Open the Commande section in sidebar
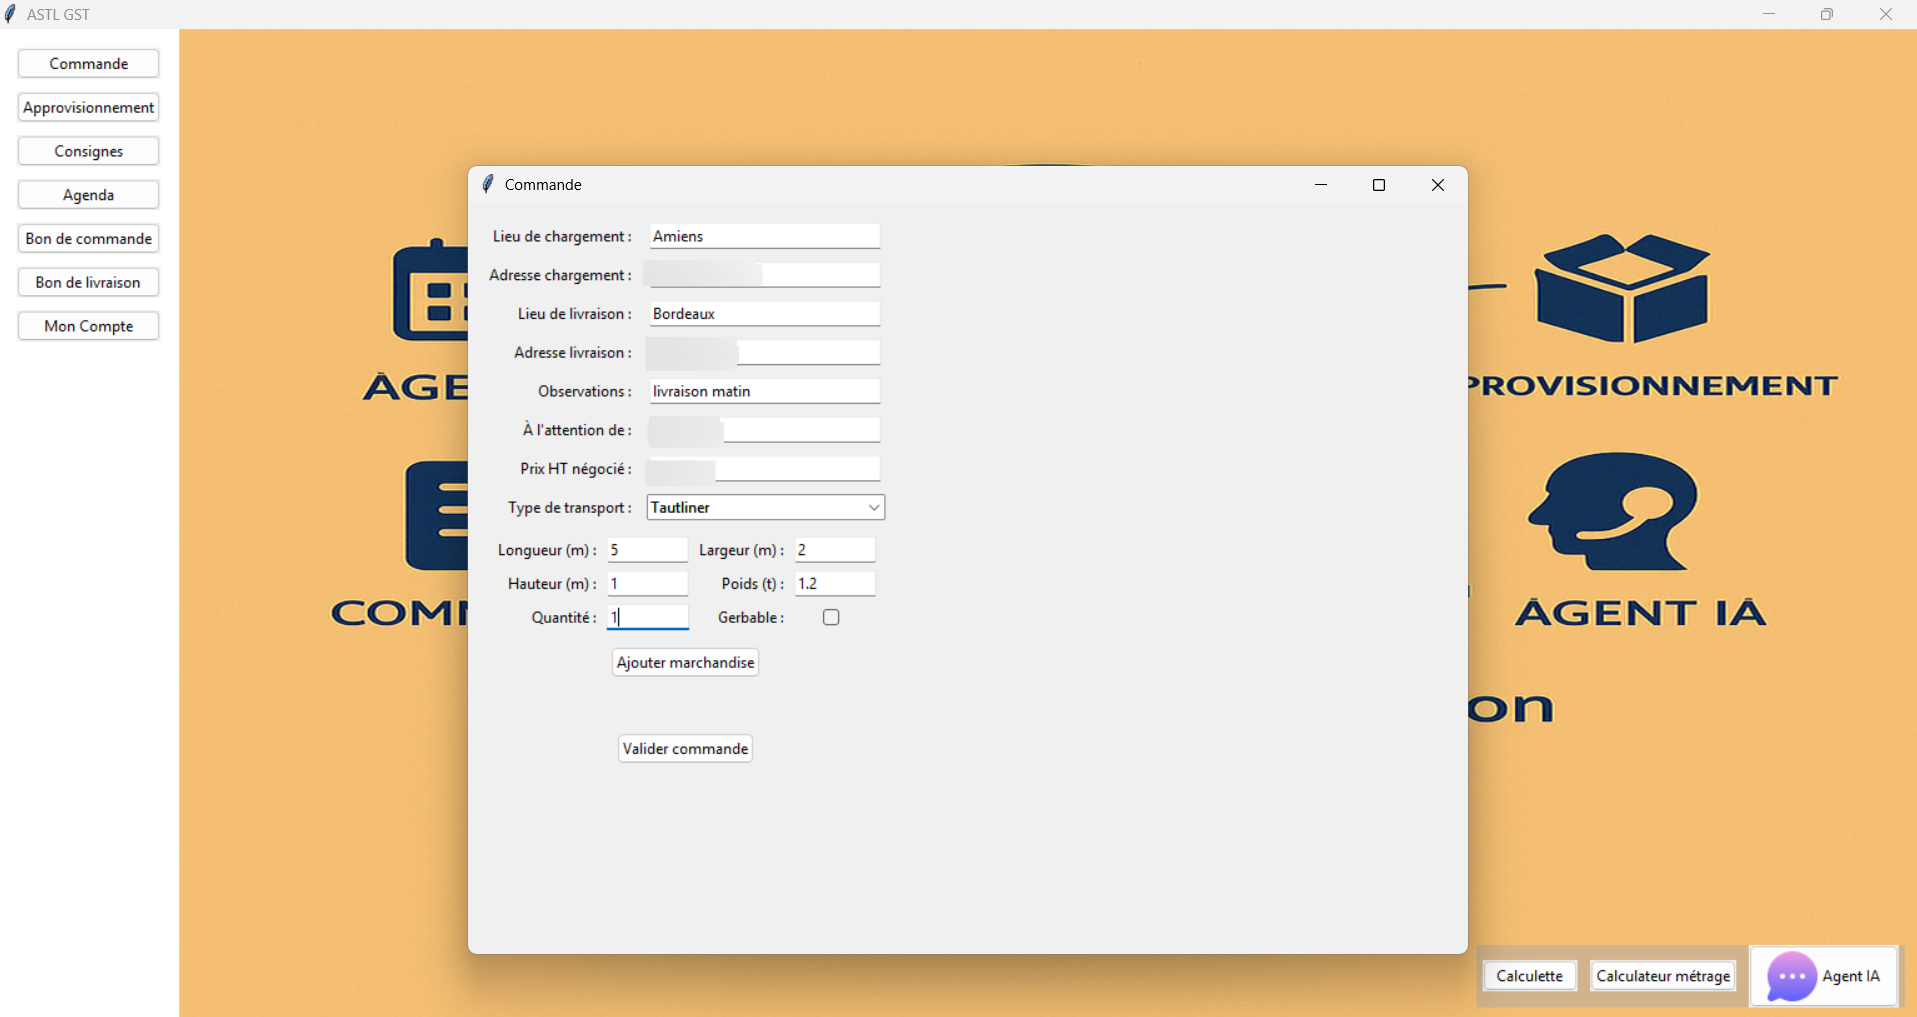This screenshot has width=1917, height=1017. (88, 63)
